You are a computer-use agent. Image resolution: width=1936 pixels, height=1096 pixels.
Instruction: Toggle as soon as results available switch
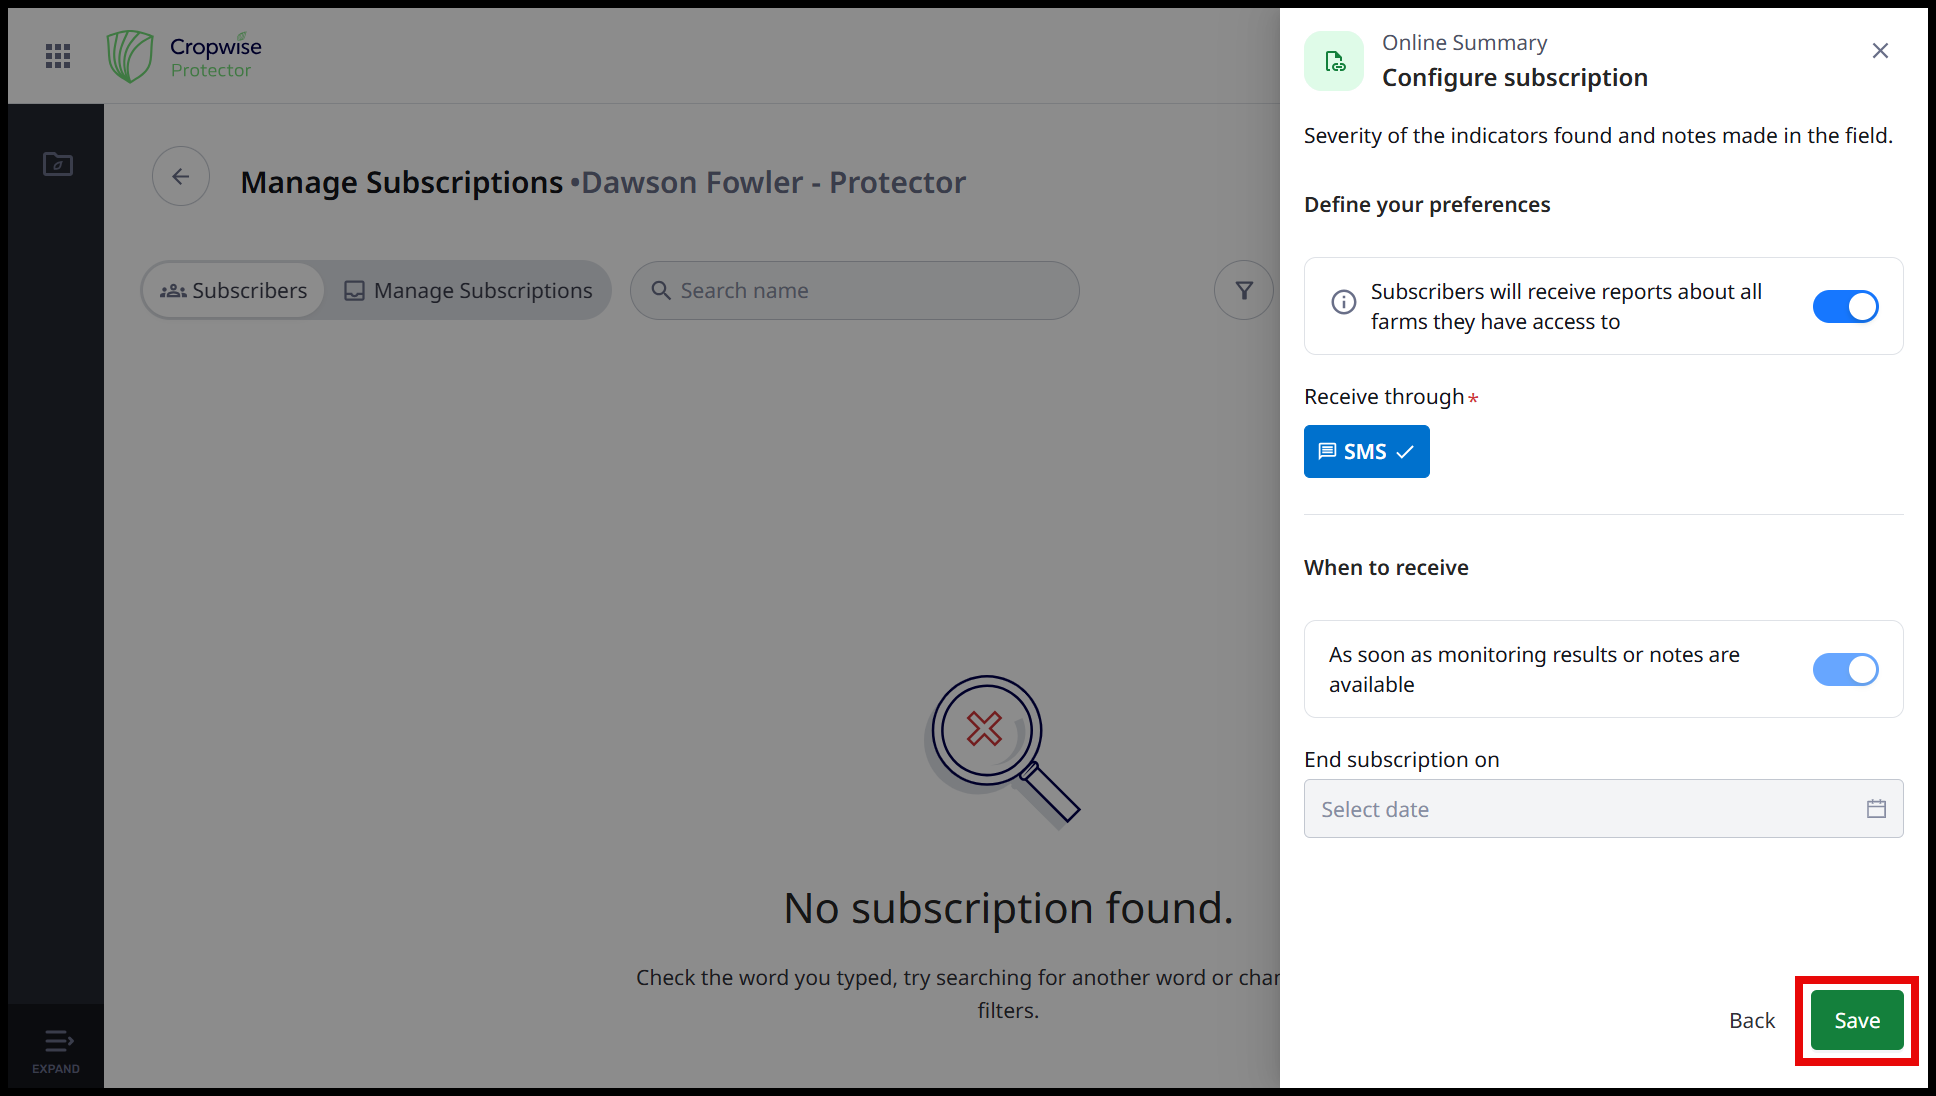(1845, 670)
